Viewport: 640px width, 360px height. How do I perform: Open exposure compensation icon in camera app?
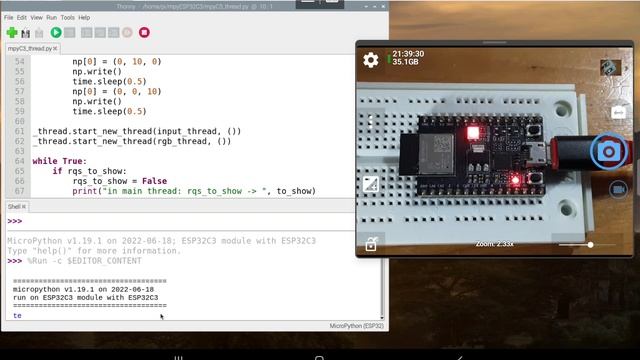(371, 184)
